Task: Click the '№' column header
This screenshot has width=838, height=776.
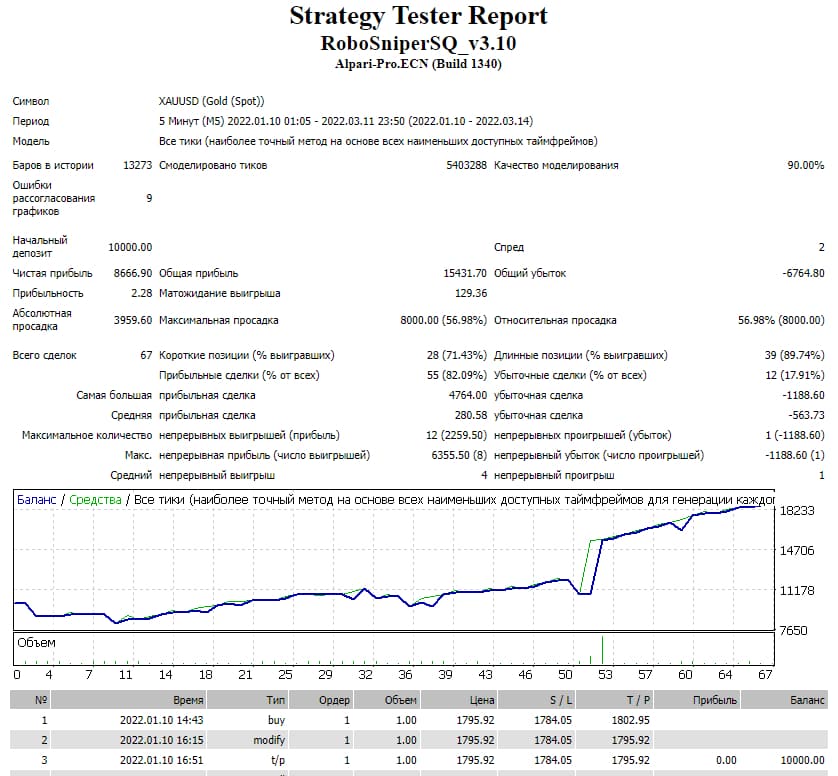Action: coord(41,701)
